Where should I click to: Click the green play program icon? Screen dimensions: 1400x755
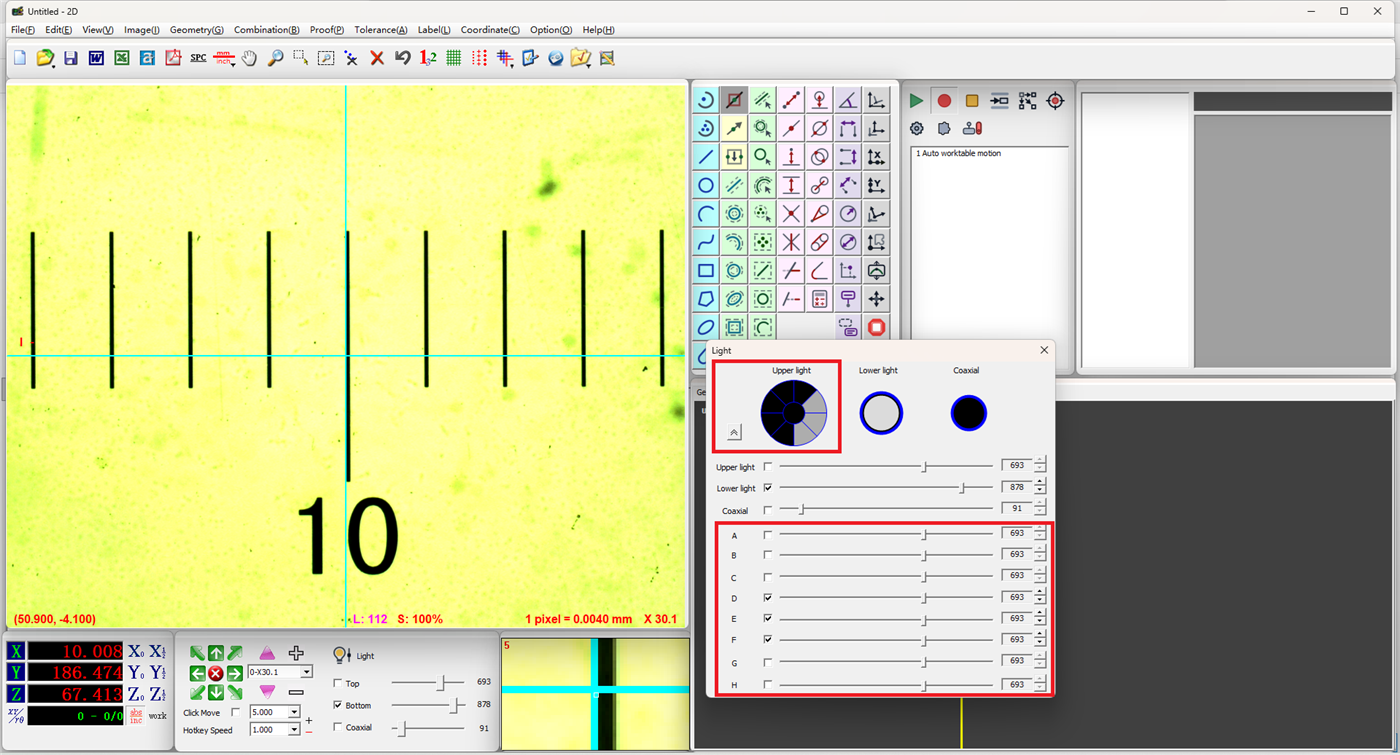916,101
